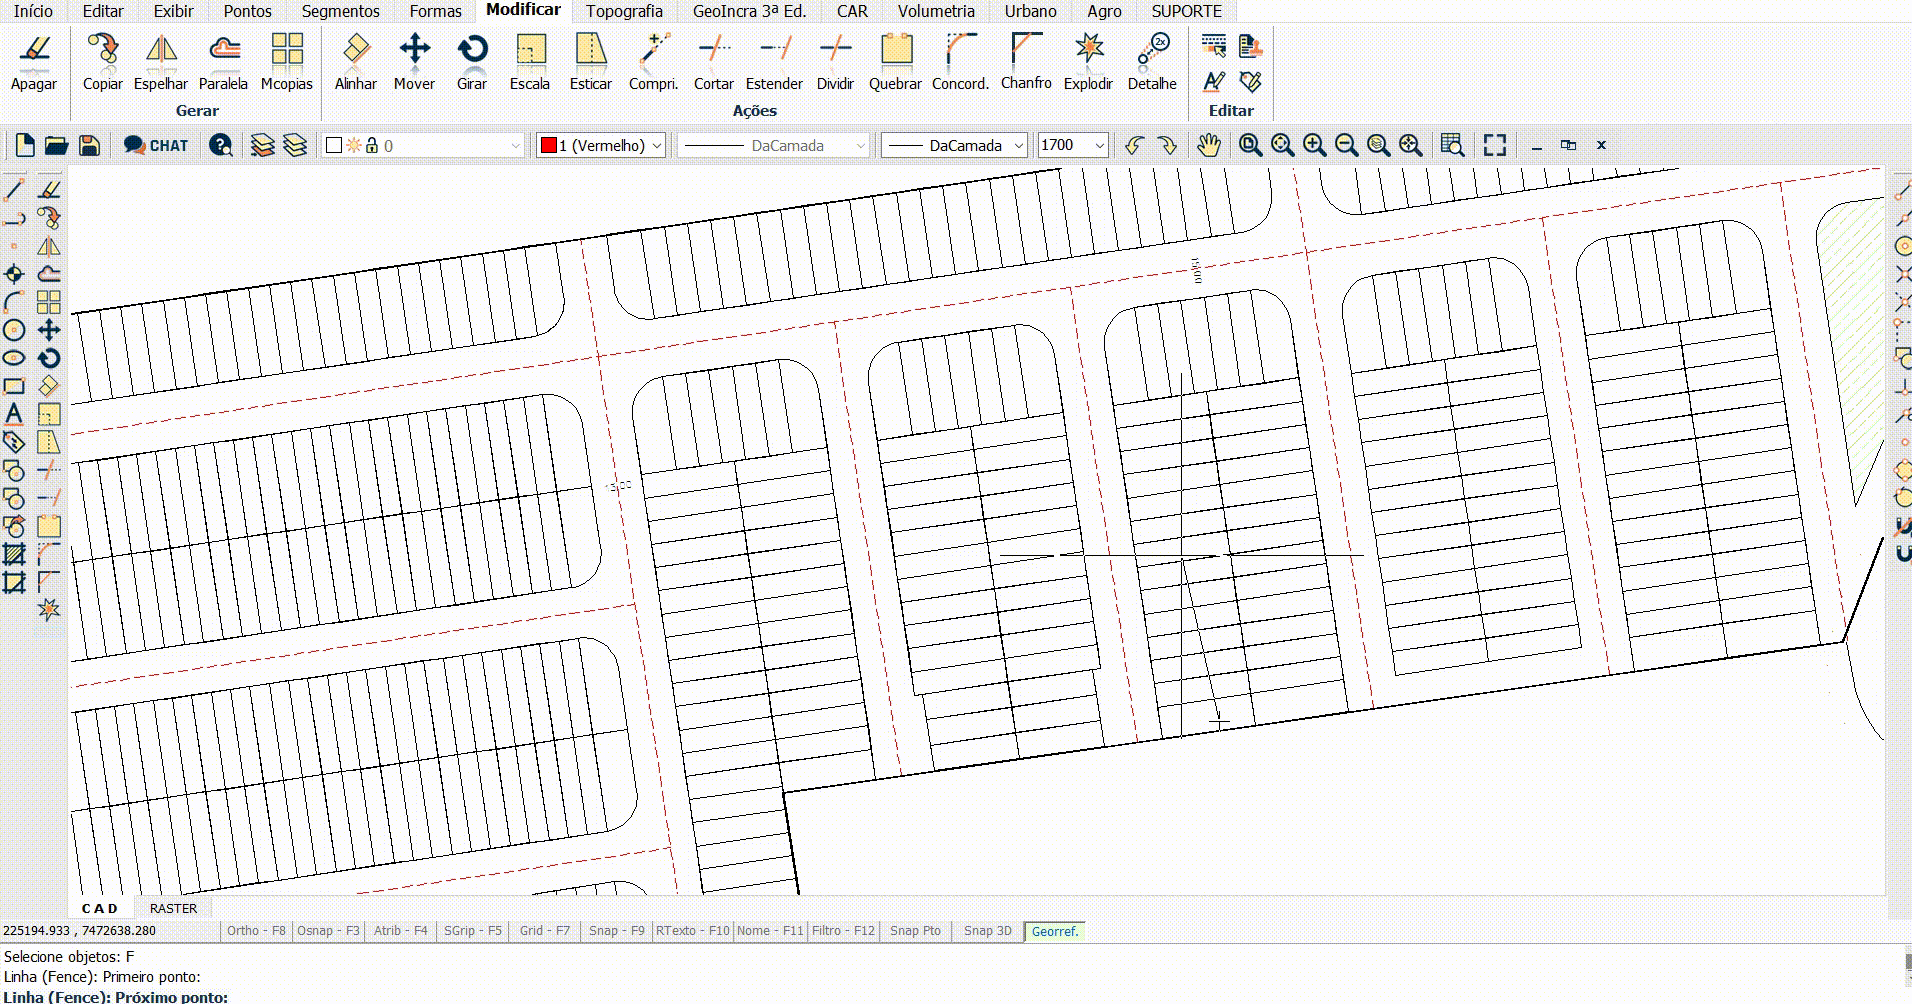The image size is (1912, 1004).
Task: Select the Cortar trim tool
Action: click(714, 62)
